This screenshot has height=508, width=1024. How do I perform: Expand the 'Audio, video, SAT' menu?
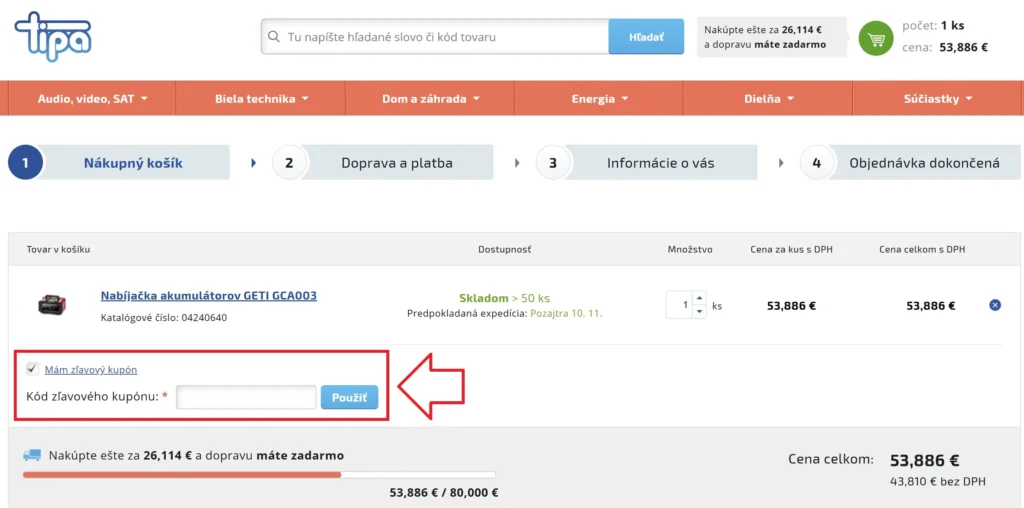pos(92,99)
